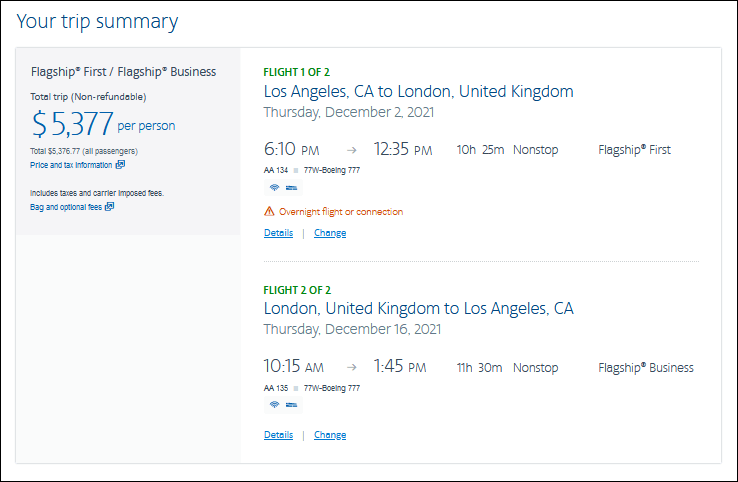
Task: Click the $5,377 per person total price
Action: tap(103, 124)
